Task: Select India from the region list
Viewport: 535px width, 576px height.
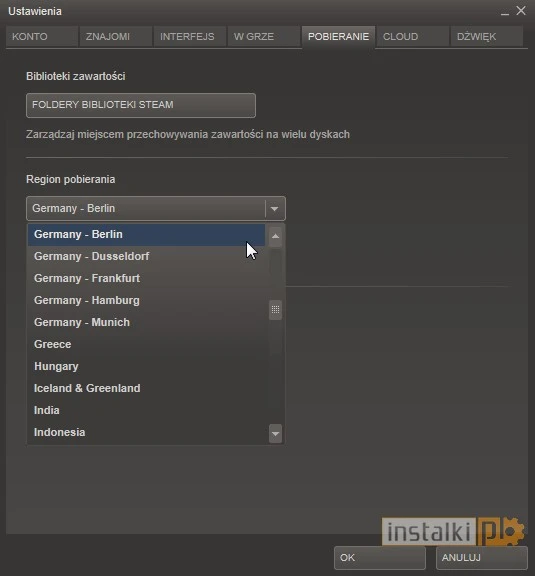Action: coord(146,410)
